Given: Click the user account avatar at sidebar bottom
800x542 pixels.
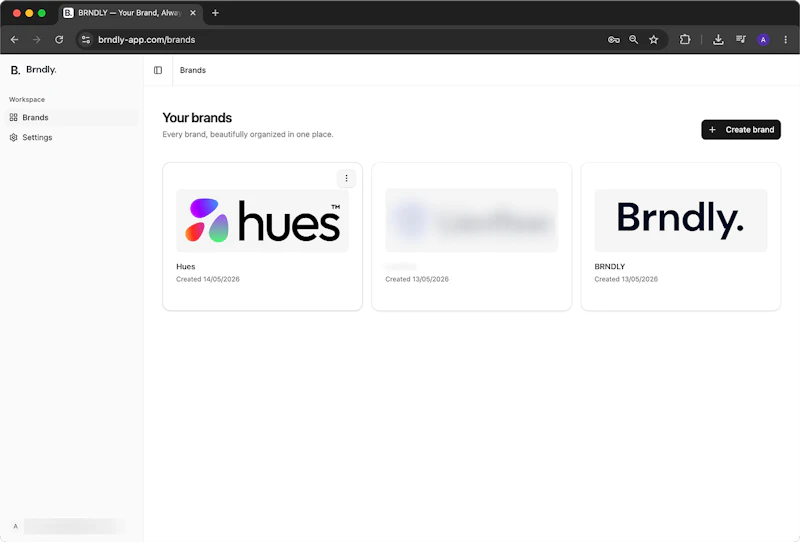Looking at the screenshot, I should click(15, 526).
